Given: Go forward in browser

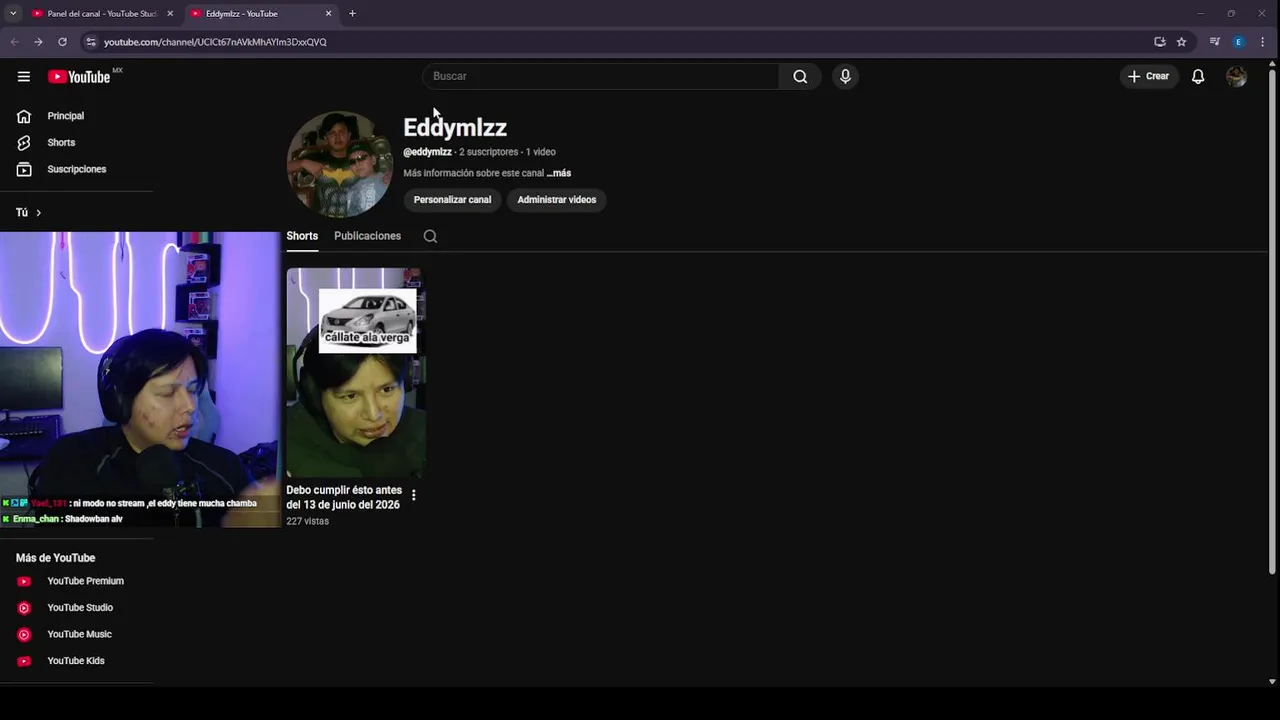Looking at the screenshot, I should pyautogui.click(x=38, y=42).
